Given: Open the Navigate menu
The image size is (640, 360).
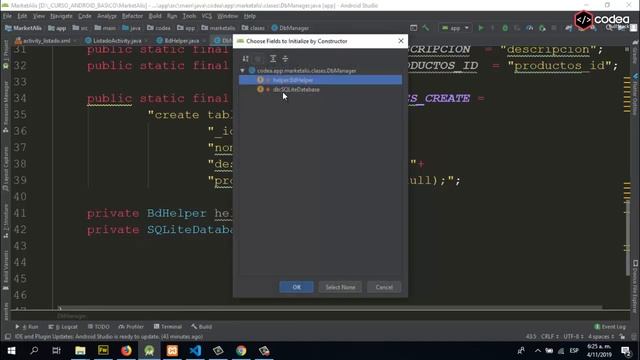Looking at the screenshot, I should click(x=61, y=16).
